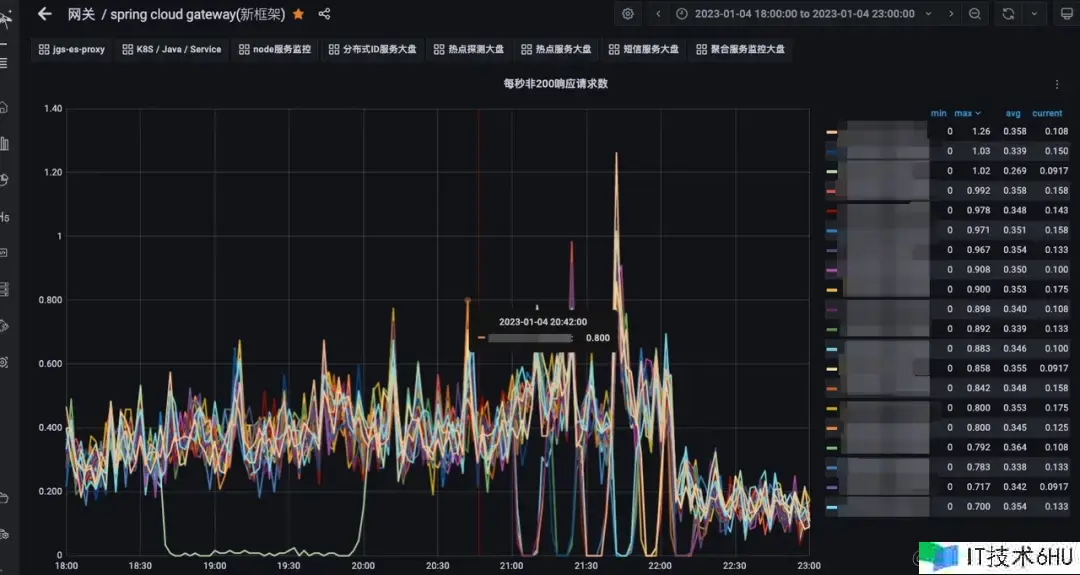1080x575 pixels.
Task: Open the jgs-es-proxy dashboard link
Action: (72, 49)
